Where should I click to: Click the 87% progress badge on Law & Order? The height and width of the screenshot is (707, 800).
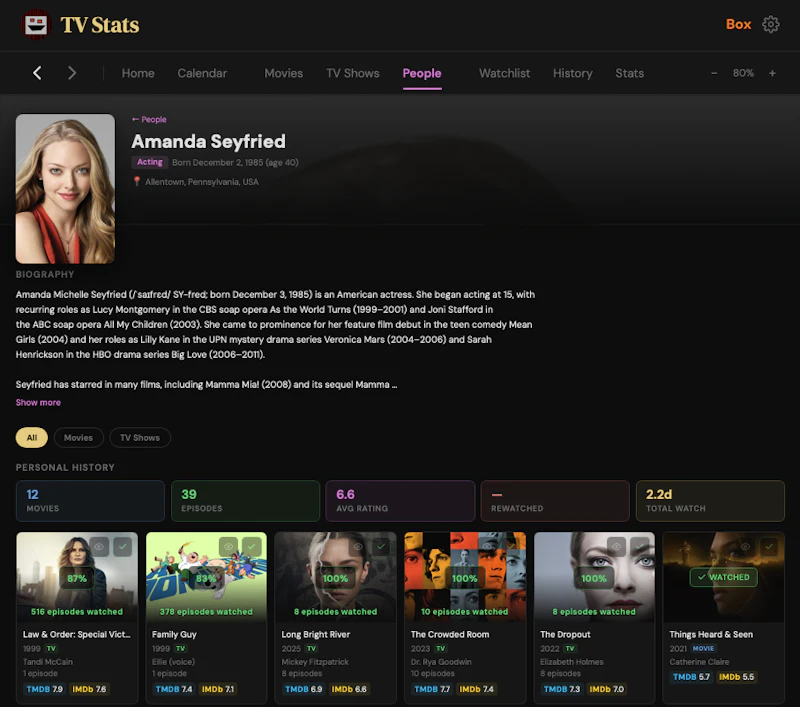77,578
